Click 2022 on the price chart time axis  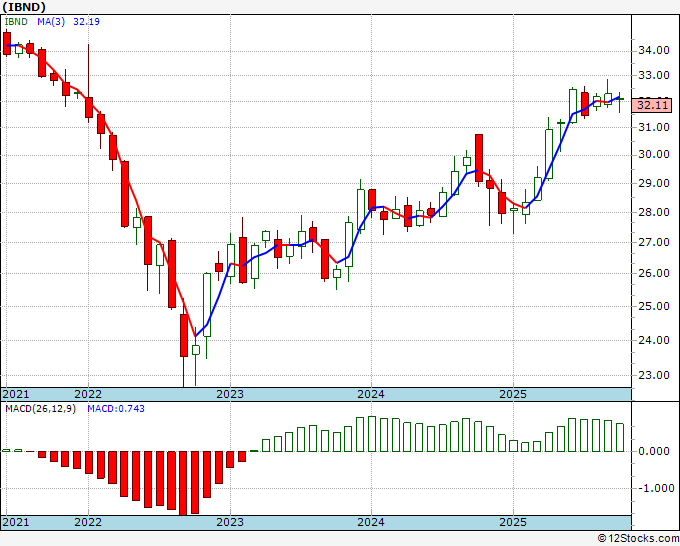point(88,394)
